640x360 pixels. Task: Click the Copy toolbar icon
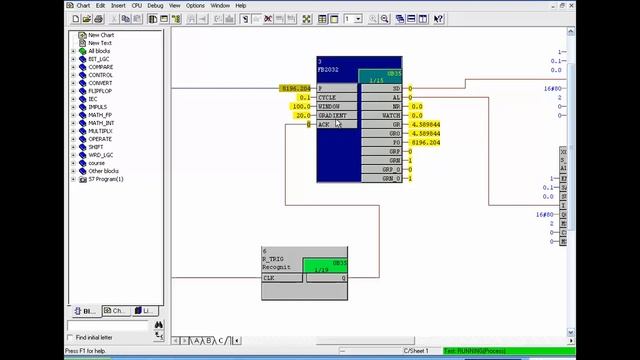coord(126,19)
